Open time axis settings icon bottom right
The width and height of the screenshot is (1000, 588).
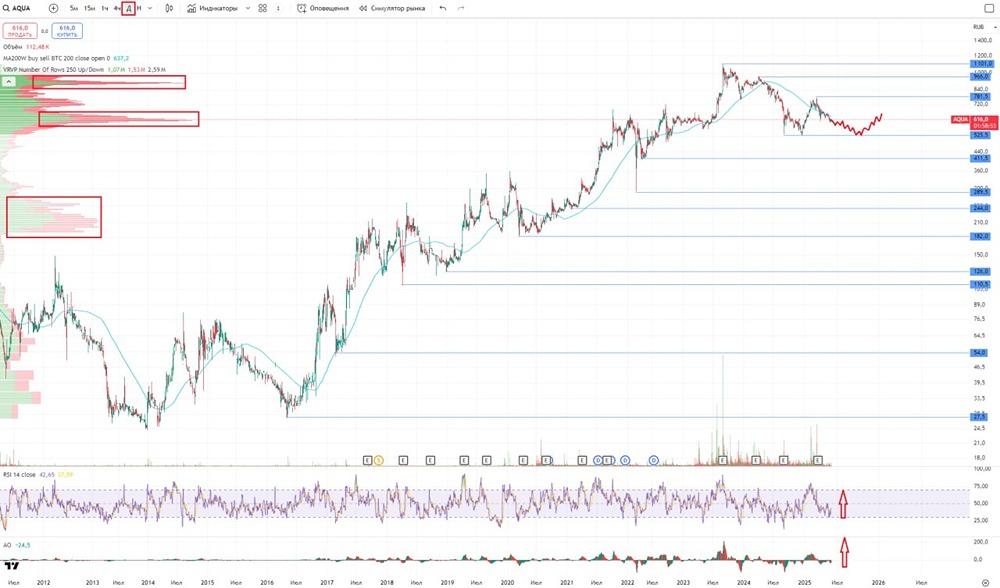(985, 582)
